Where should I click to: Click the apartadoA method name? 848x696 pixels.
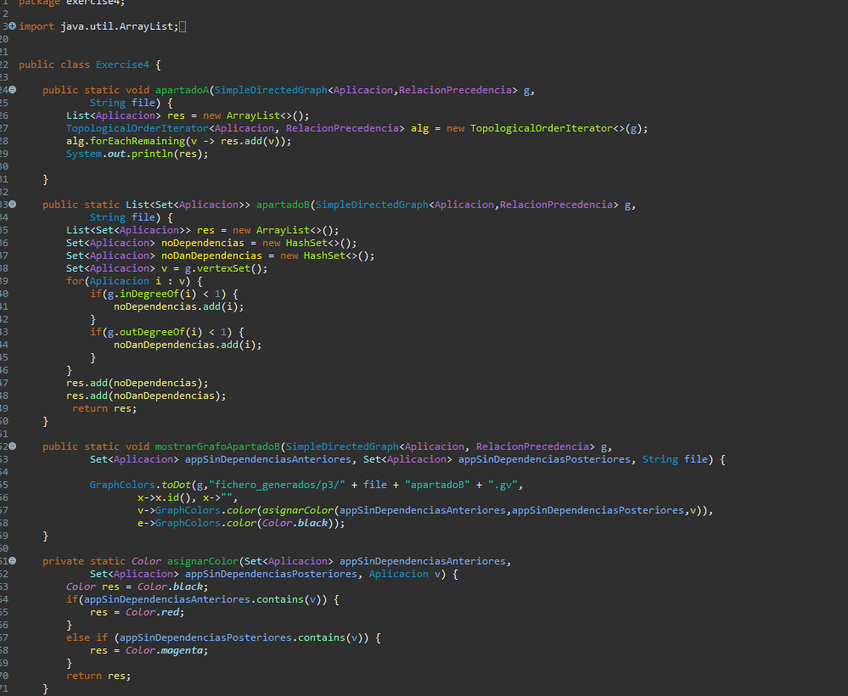point(181,90)
